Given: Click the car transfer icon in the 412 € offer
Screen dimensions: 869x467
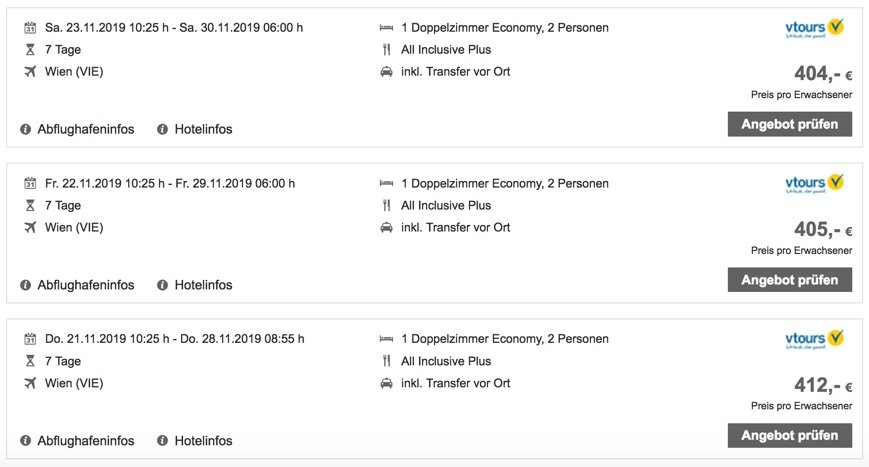Looking at the screenshot, I should pyautogui.click(x=386, y=383).
